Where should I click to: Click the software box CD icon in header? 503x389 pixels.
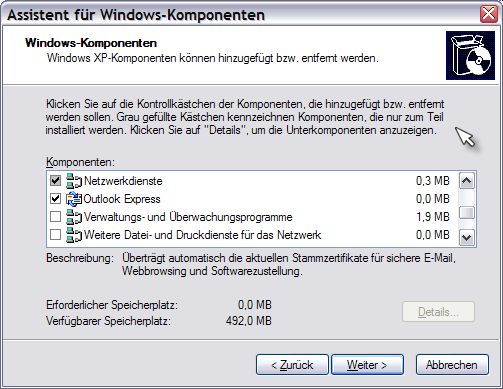click(x=470, y=56)
